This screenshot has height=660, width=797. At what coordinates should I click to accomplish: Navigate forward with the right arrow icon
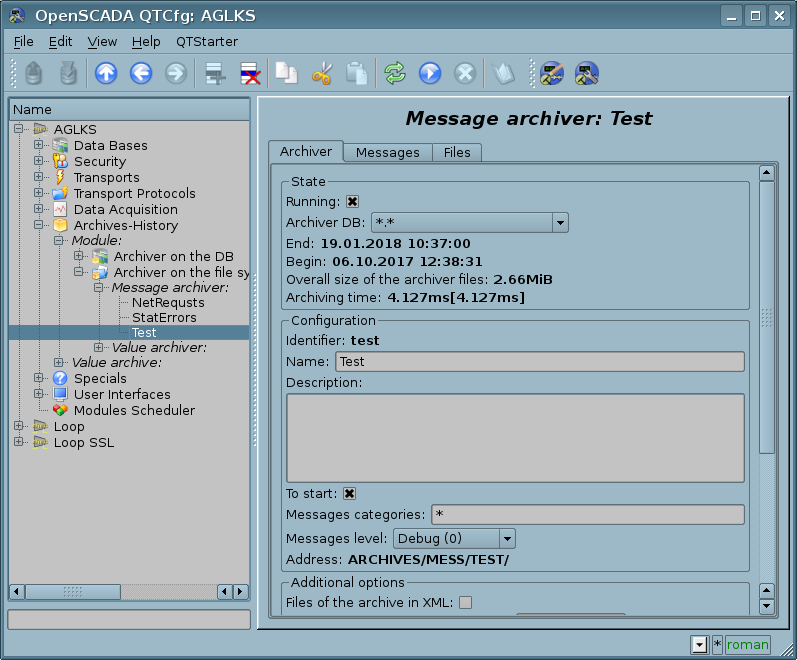176,73
